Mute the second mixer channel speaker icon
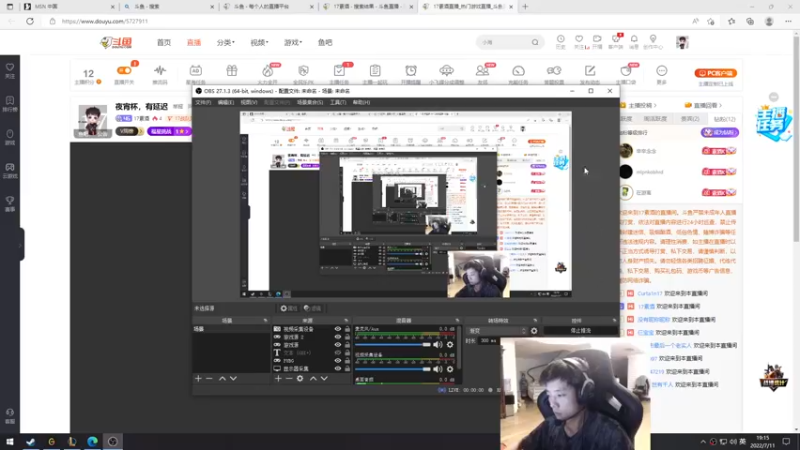Screen dimensions: 800x450 tap(438, 369)
